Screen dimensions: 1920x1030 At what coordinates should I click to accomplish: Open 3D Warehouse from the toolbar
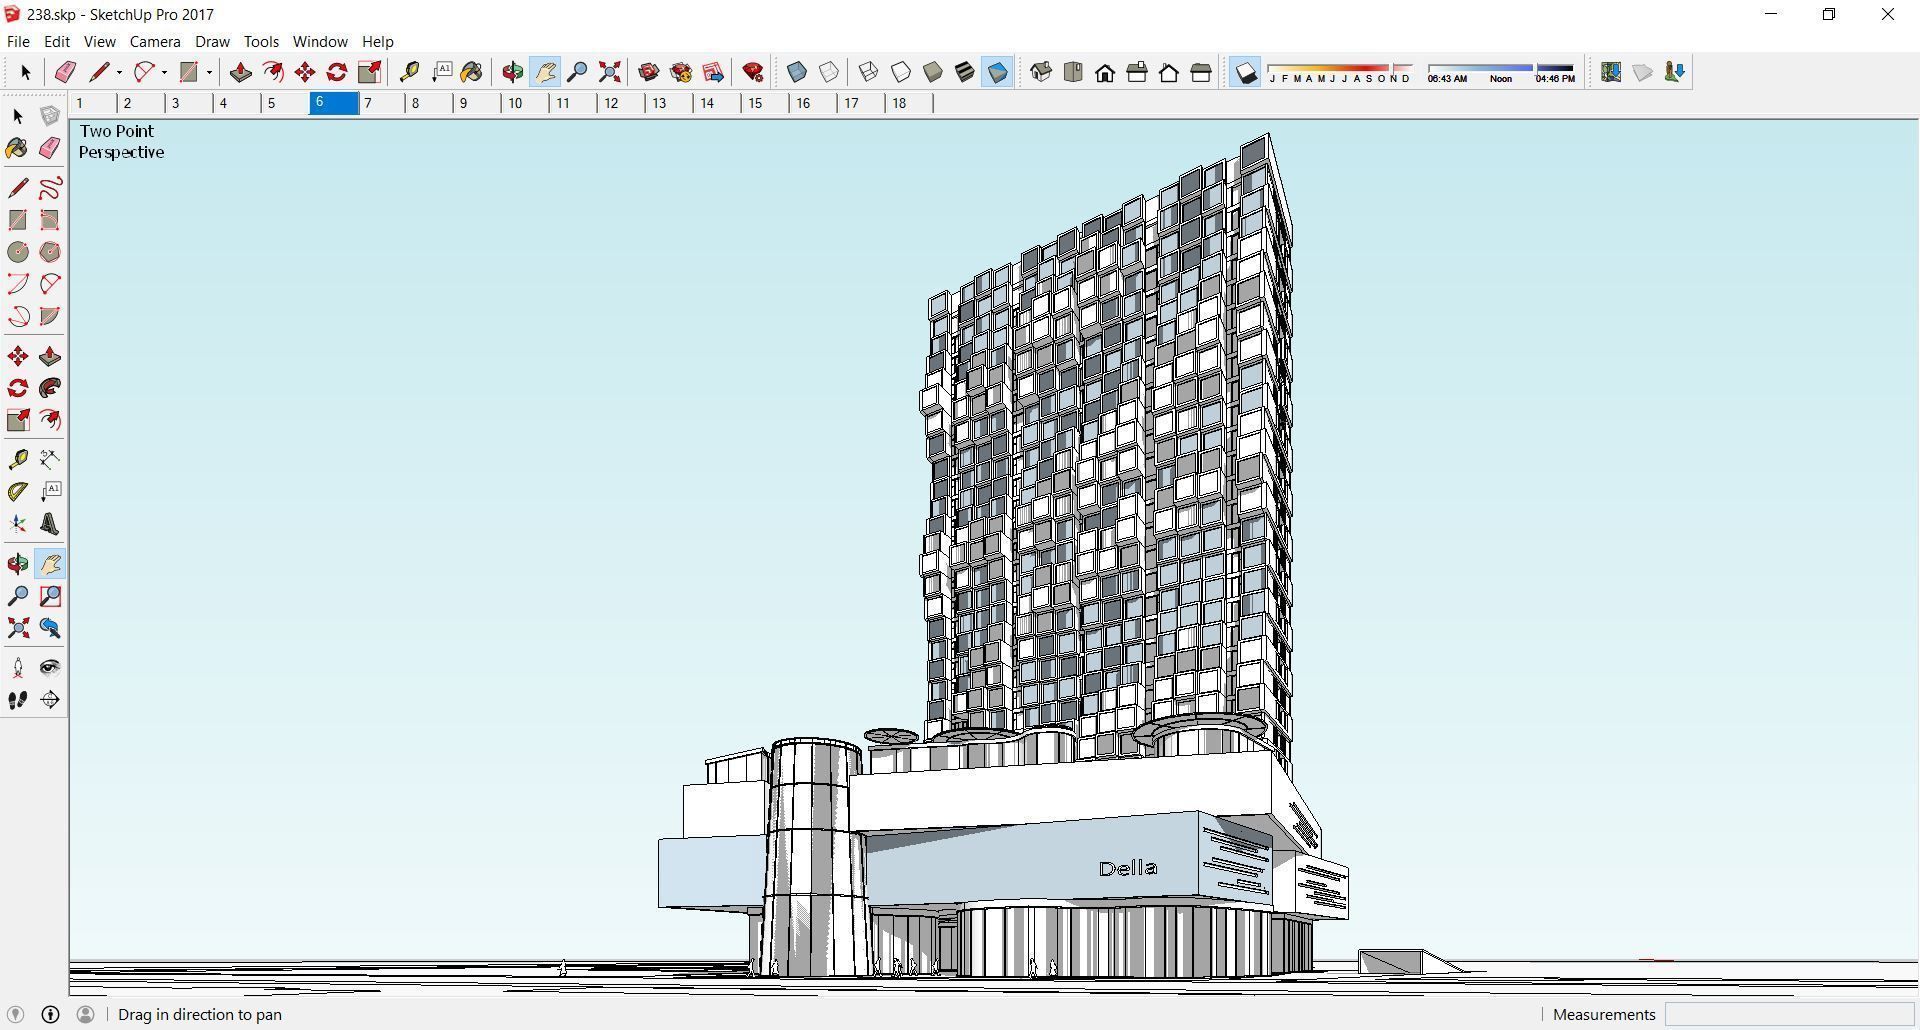pyautogui.click(x=649, y=72)
